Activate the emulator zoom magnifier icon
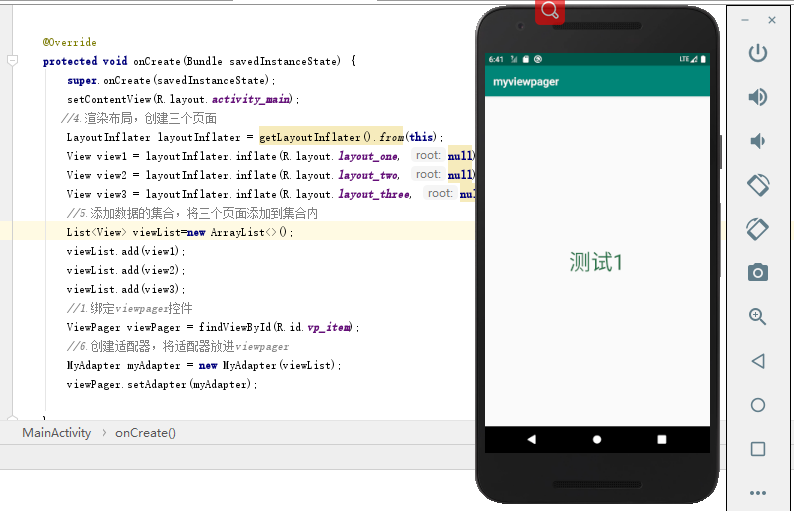The height and width of the screenshot is (511, 794). [x=758, y=317]
